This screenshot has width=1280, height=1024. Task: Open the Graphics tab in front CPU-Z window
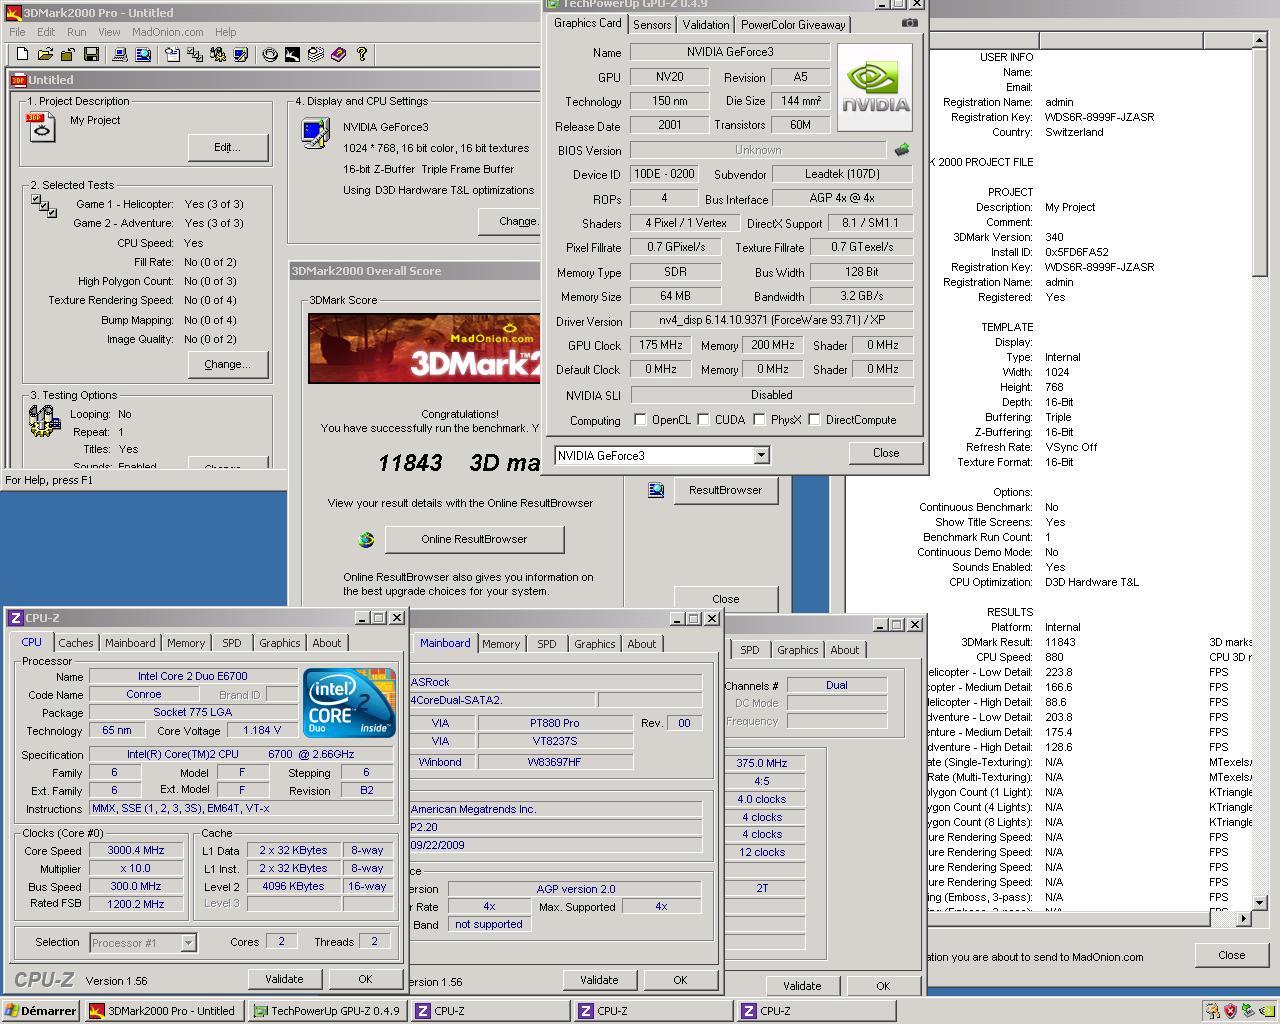click(279, 643)
